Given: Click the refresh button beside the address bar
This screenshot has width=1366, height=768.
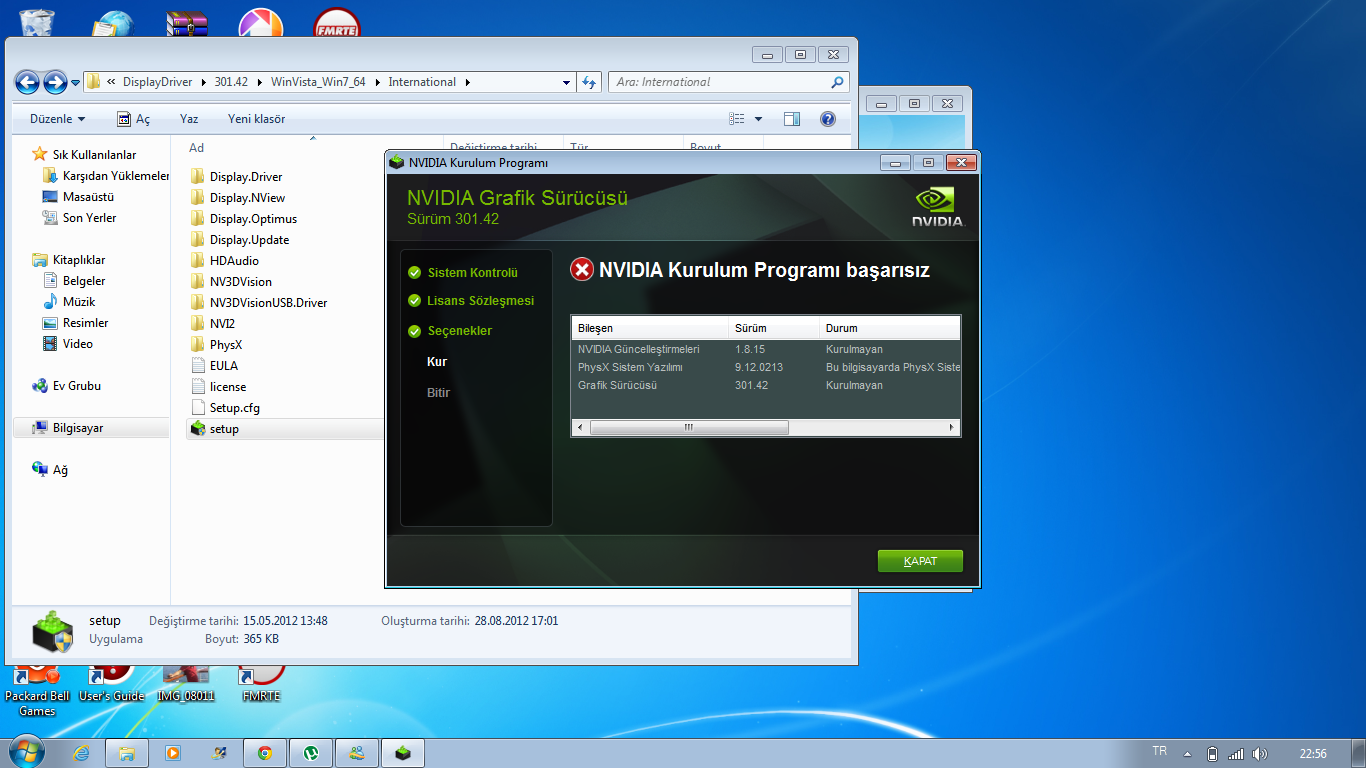Looking at the screenshot, I should [589, 82].
